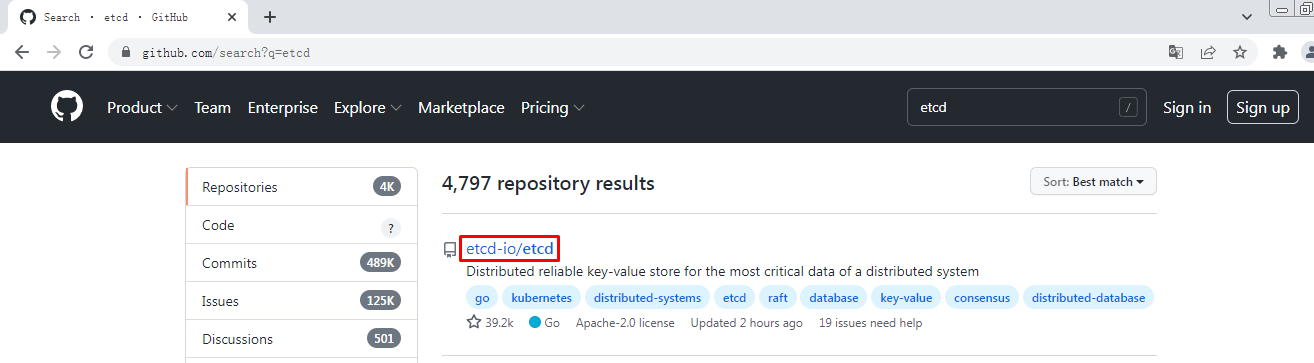Image resolution: width=1314 pixels, height=363 pixels.
Task: Expand the Explore dropdown menu
Action: pyautogui.click(x=368, y=108)
